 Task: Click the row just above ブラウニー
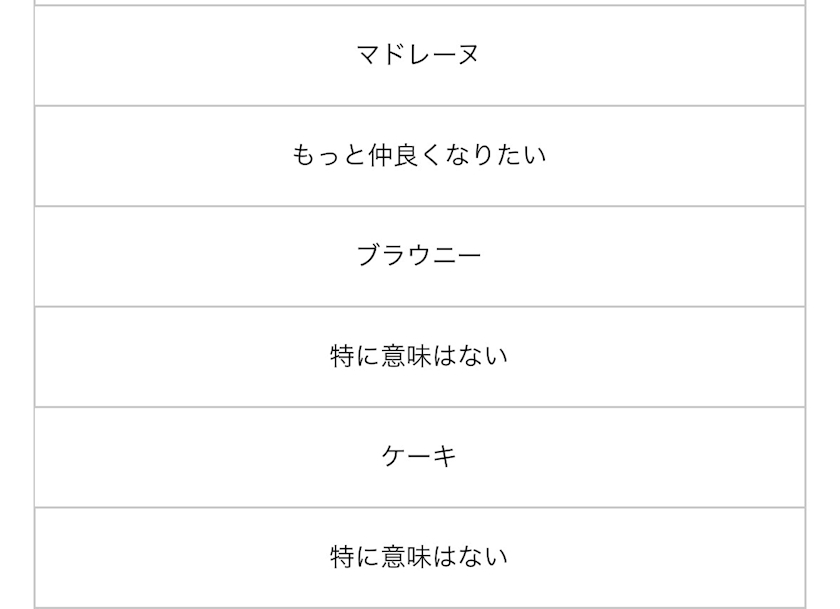tap(419, 156)
